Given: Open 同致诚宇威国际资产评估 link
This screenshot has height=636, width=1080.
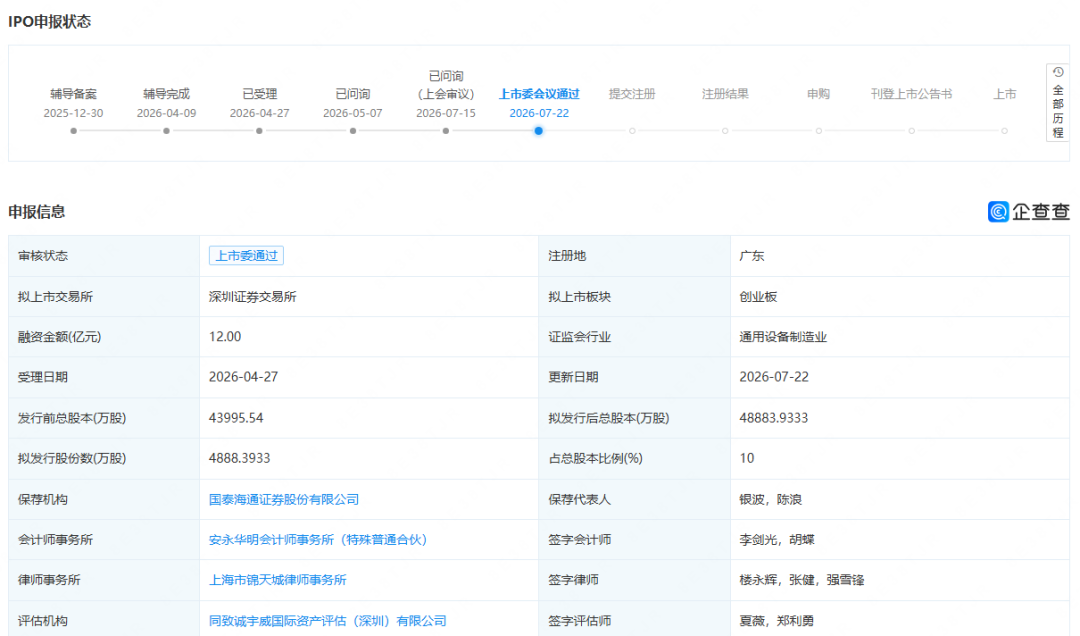Looking at the screenshot, I should click(327, 621).
